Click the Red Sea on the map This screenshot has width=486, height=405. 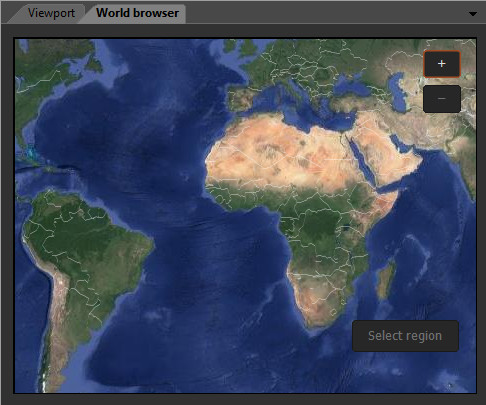[362, 162]
